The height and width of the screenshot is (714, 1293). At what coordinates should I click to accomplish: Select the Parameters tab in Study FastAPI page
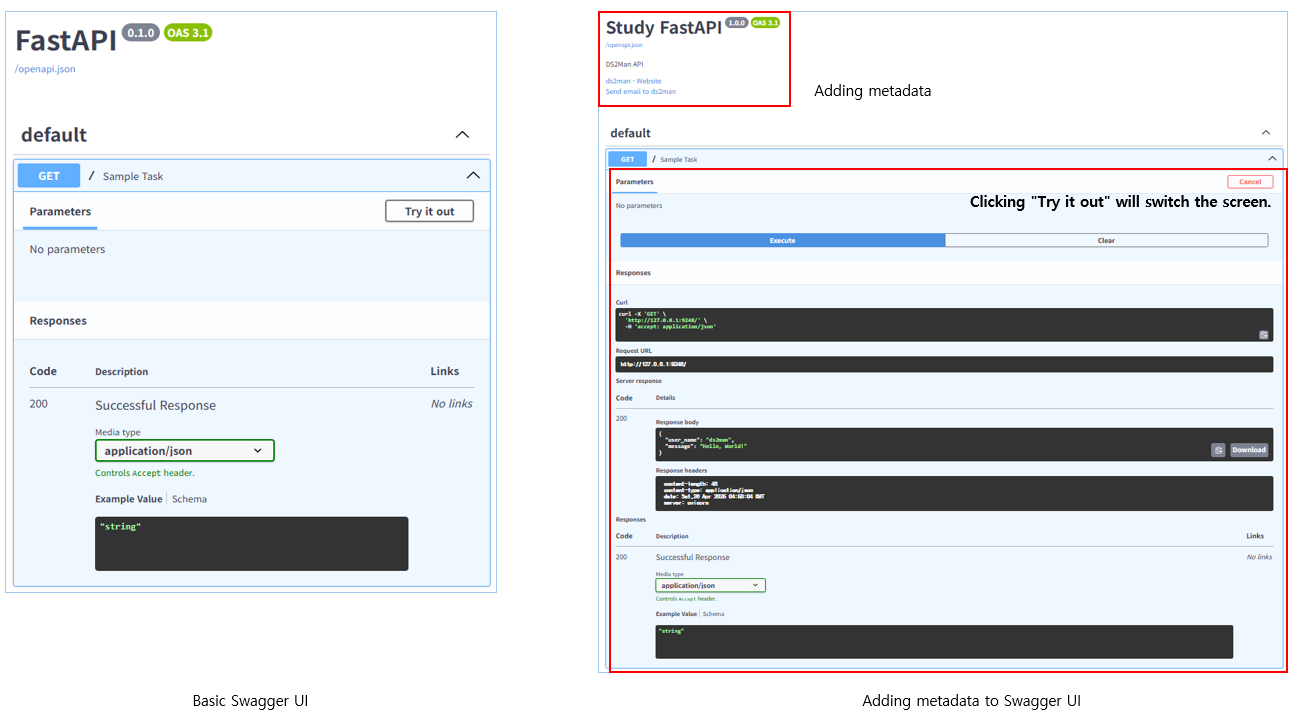[x=634, y=182]
